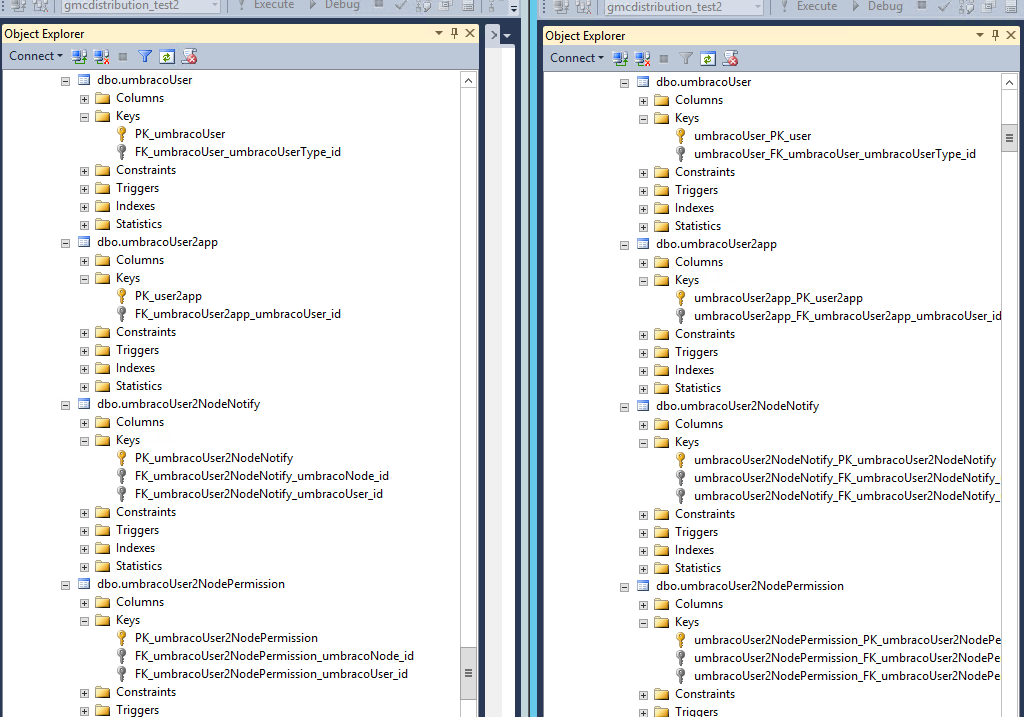The height and width of the screenshot is (717, 1024).
Task: Click Execute button in left window toolbar
Action: (x=265, y=5)
